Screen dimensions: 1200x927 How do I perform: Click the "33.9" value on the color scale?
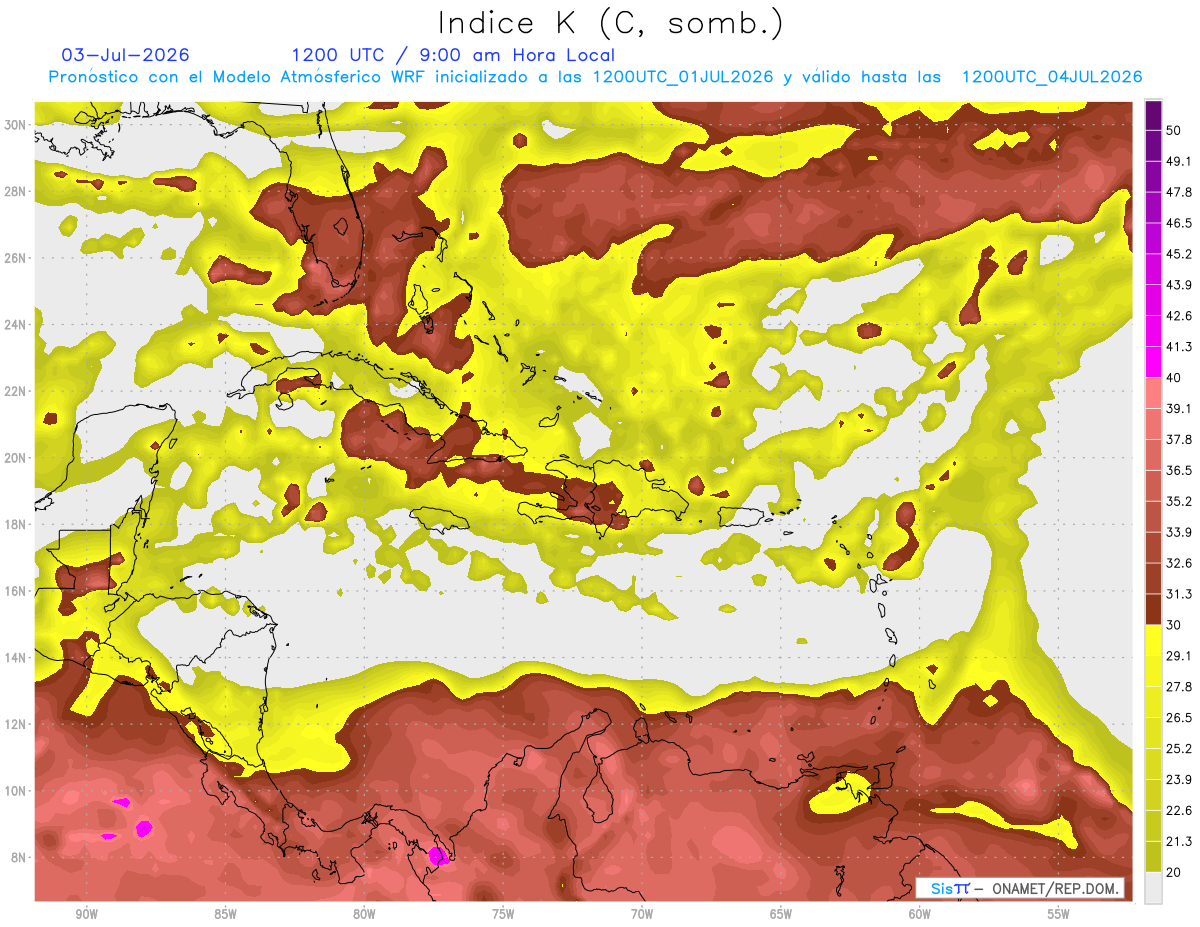coord(1180,532)
